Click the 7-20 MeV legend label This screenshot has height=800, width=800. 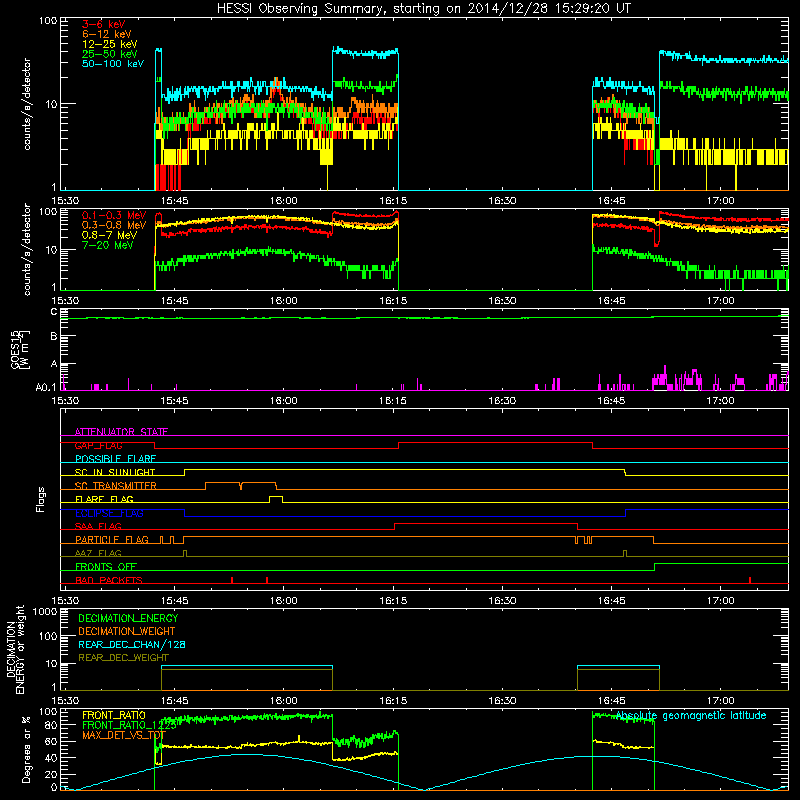108,245
